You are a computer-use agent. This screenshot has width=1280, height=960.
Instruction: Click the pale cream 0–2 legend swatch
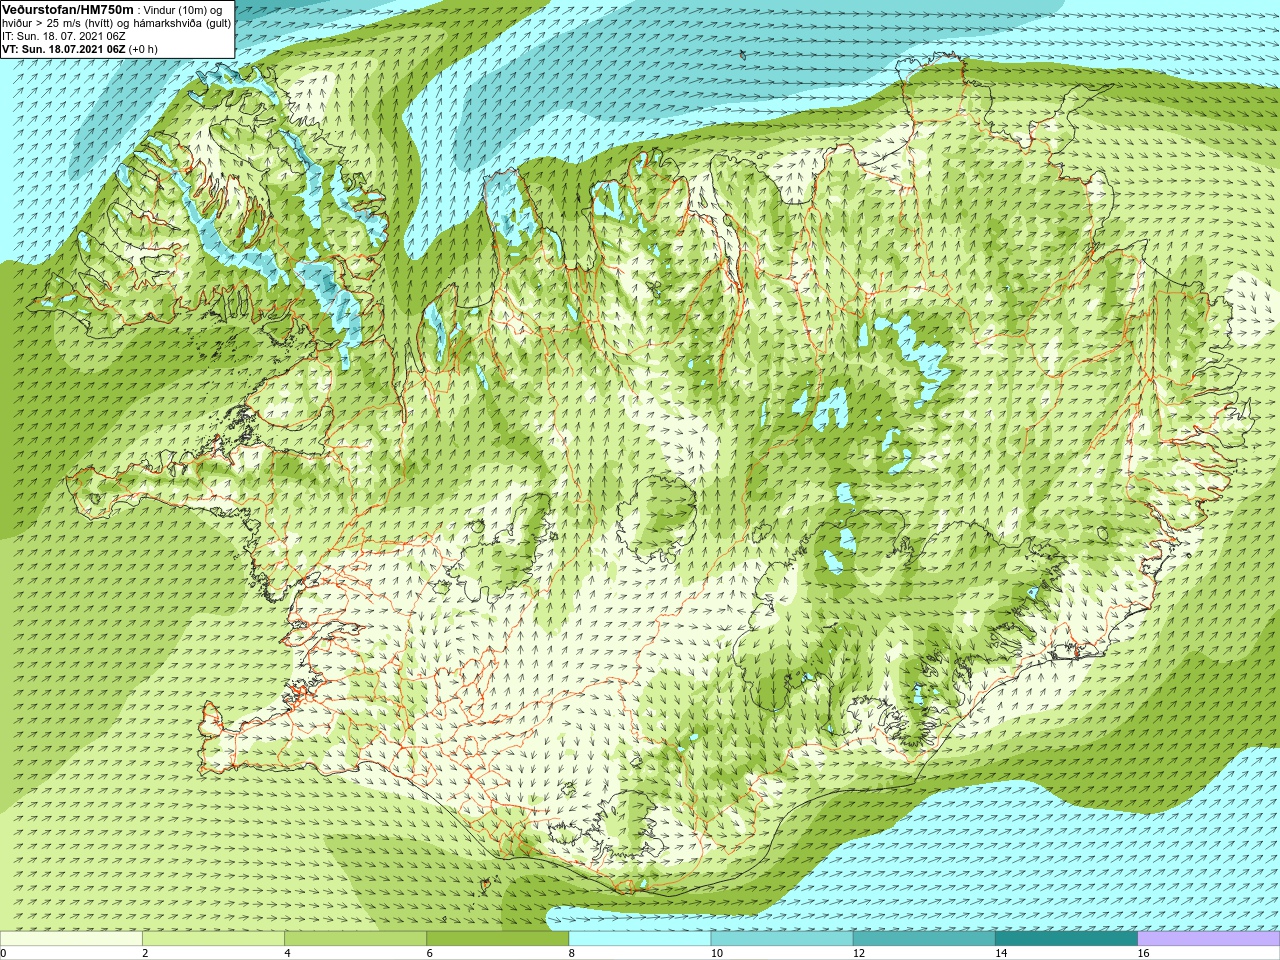pyautogui.click(x=72, y=939)
